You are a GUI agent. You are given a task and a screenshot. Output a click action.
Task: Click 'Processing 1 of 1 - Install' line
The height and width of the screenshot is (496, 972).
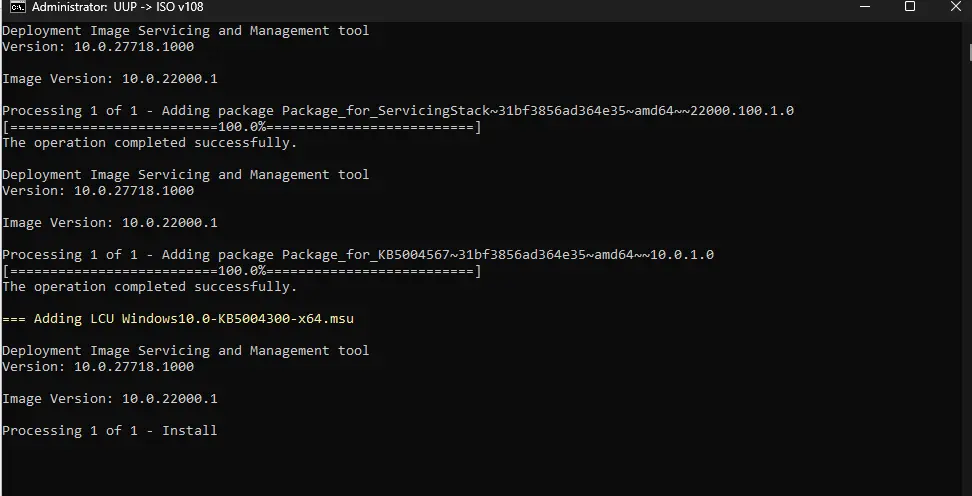(x=110, y=430)
